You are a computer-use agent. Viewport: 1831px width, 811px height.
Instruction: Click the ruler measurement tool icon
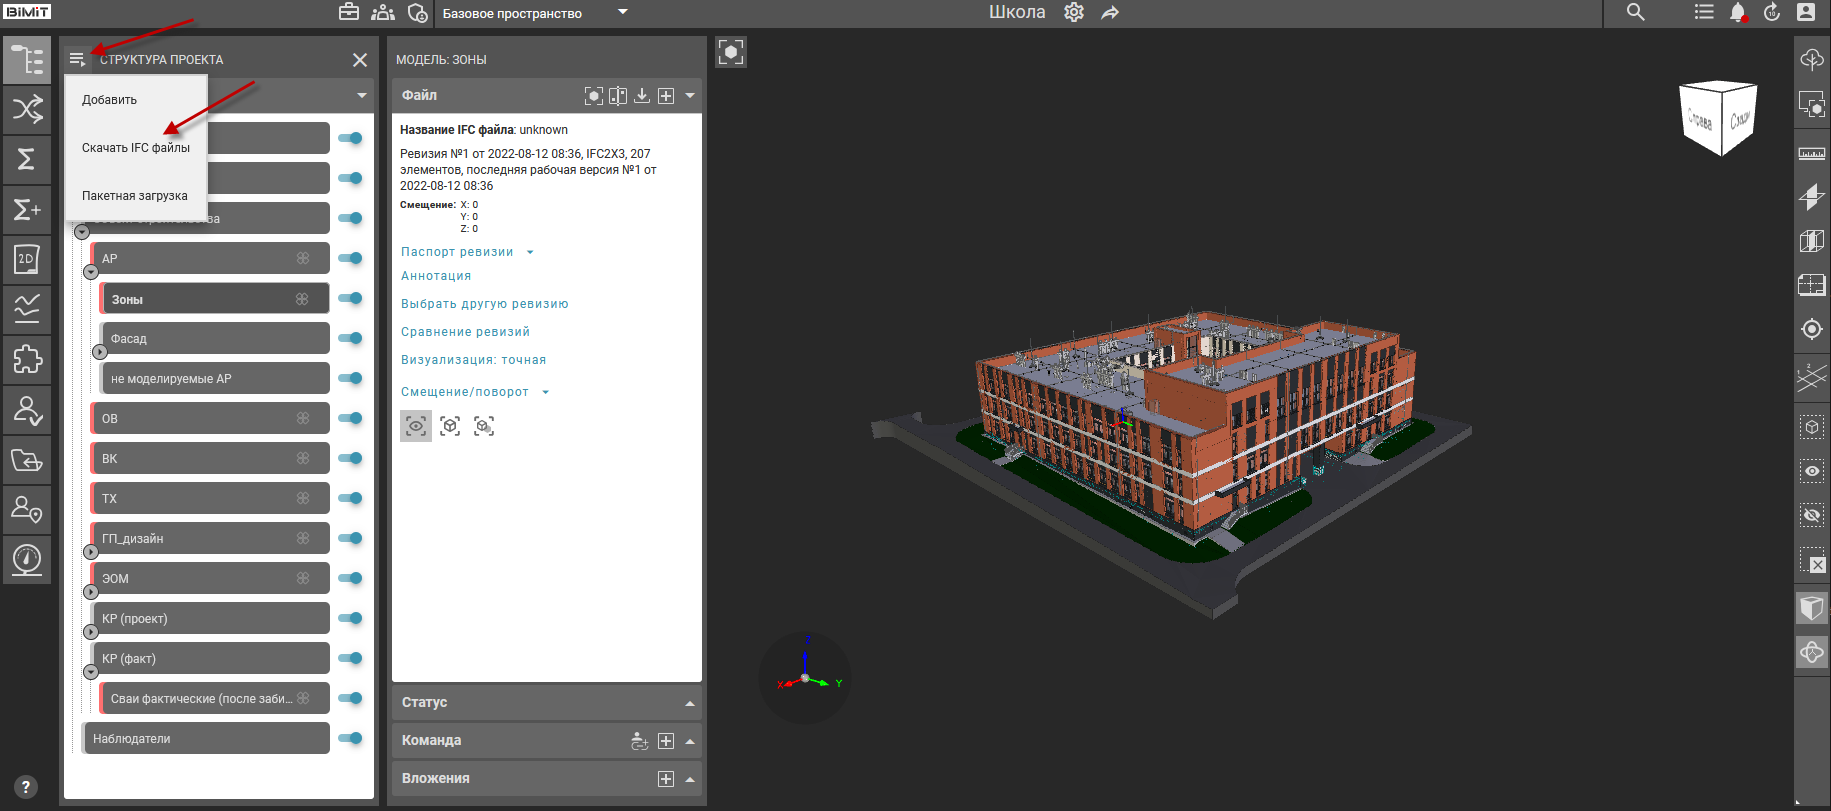click(1811, 154)
